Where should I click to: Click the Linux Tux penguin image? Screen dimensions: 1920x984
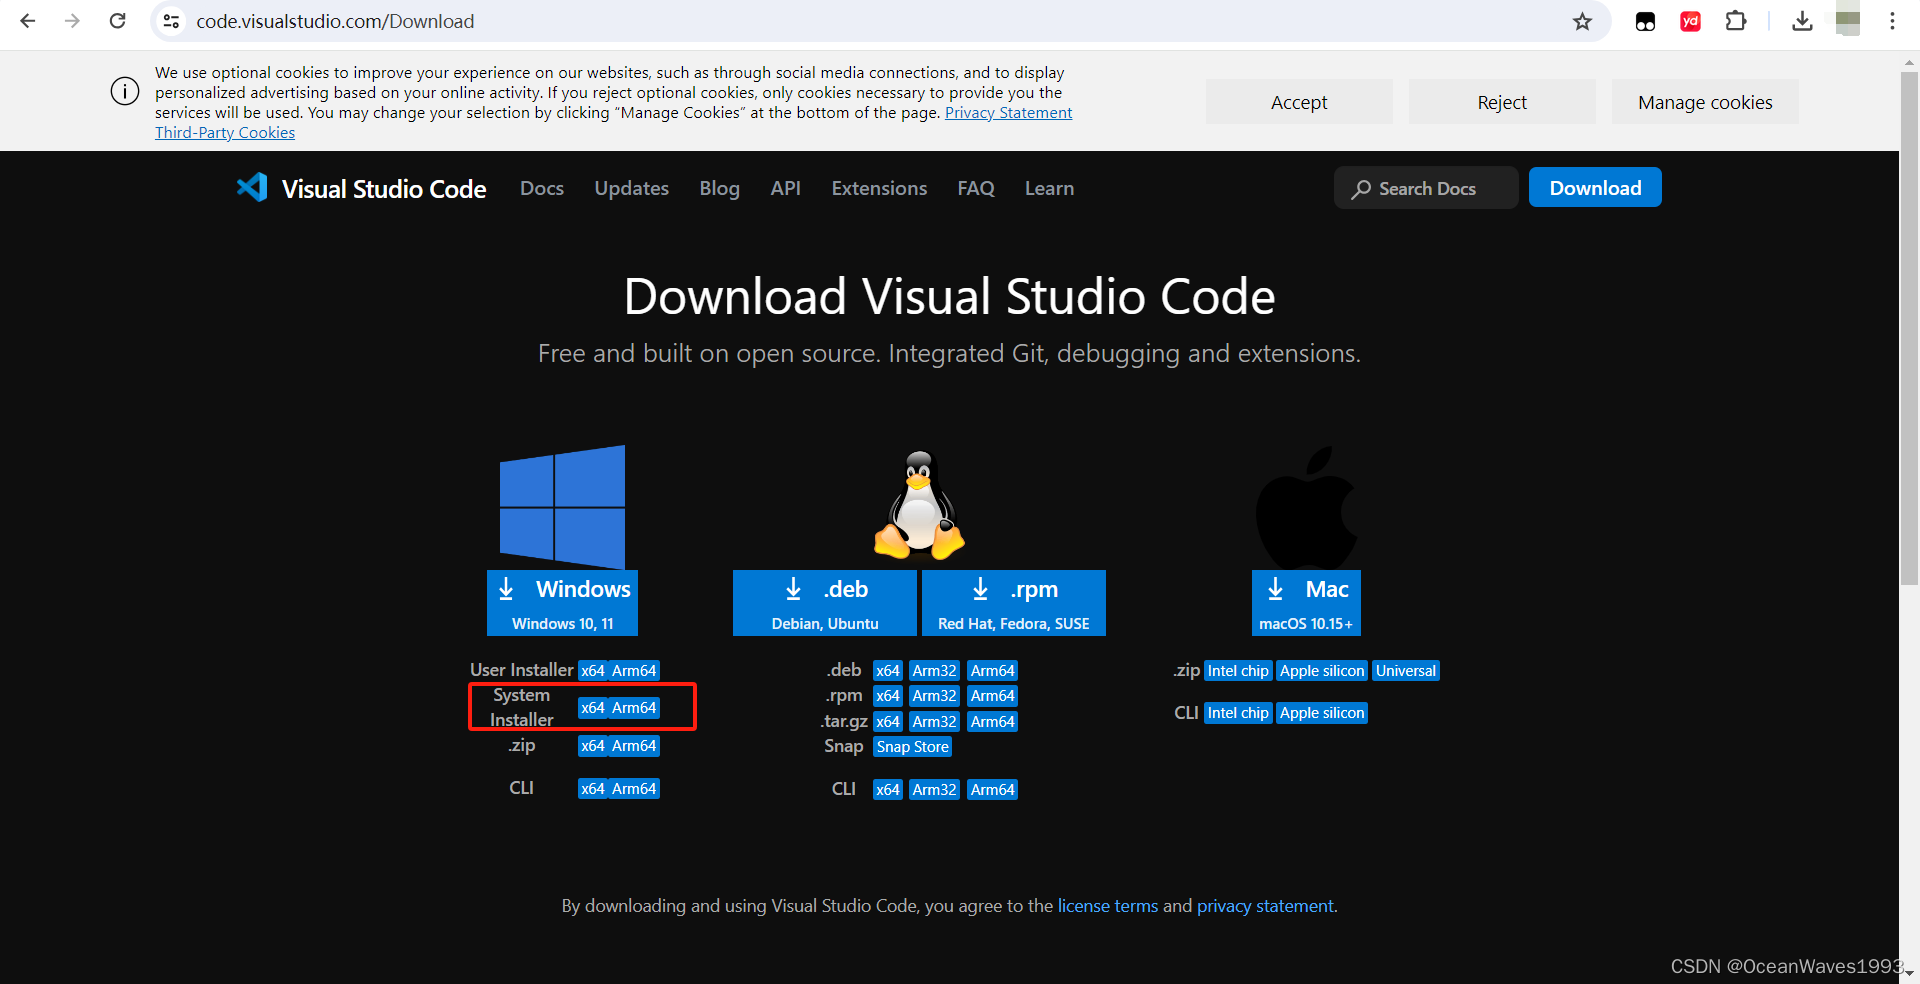[x=919, y=505]
